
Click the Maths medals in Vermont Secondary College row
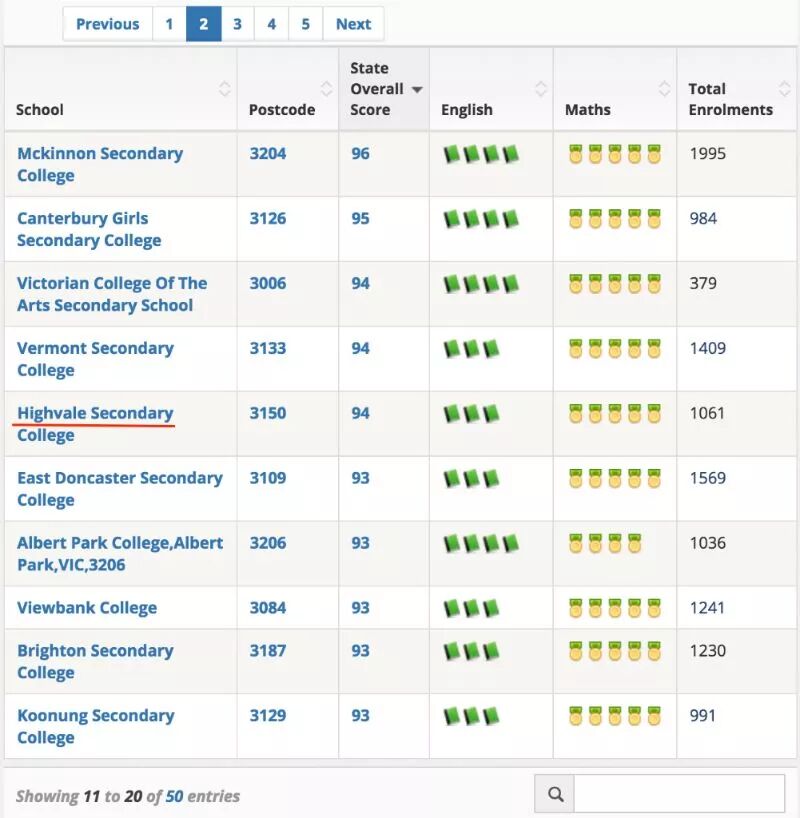615,349
